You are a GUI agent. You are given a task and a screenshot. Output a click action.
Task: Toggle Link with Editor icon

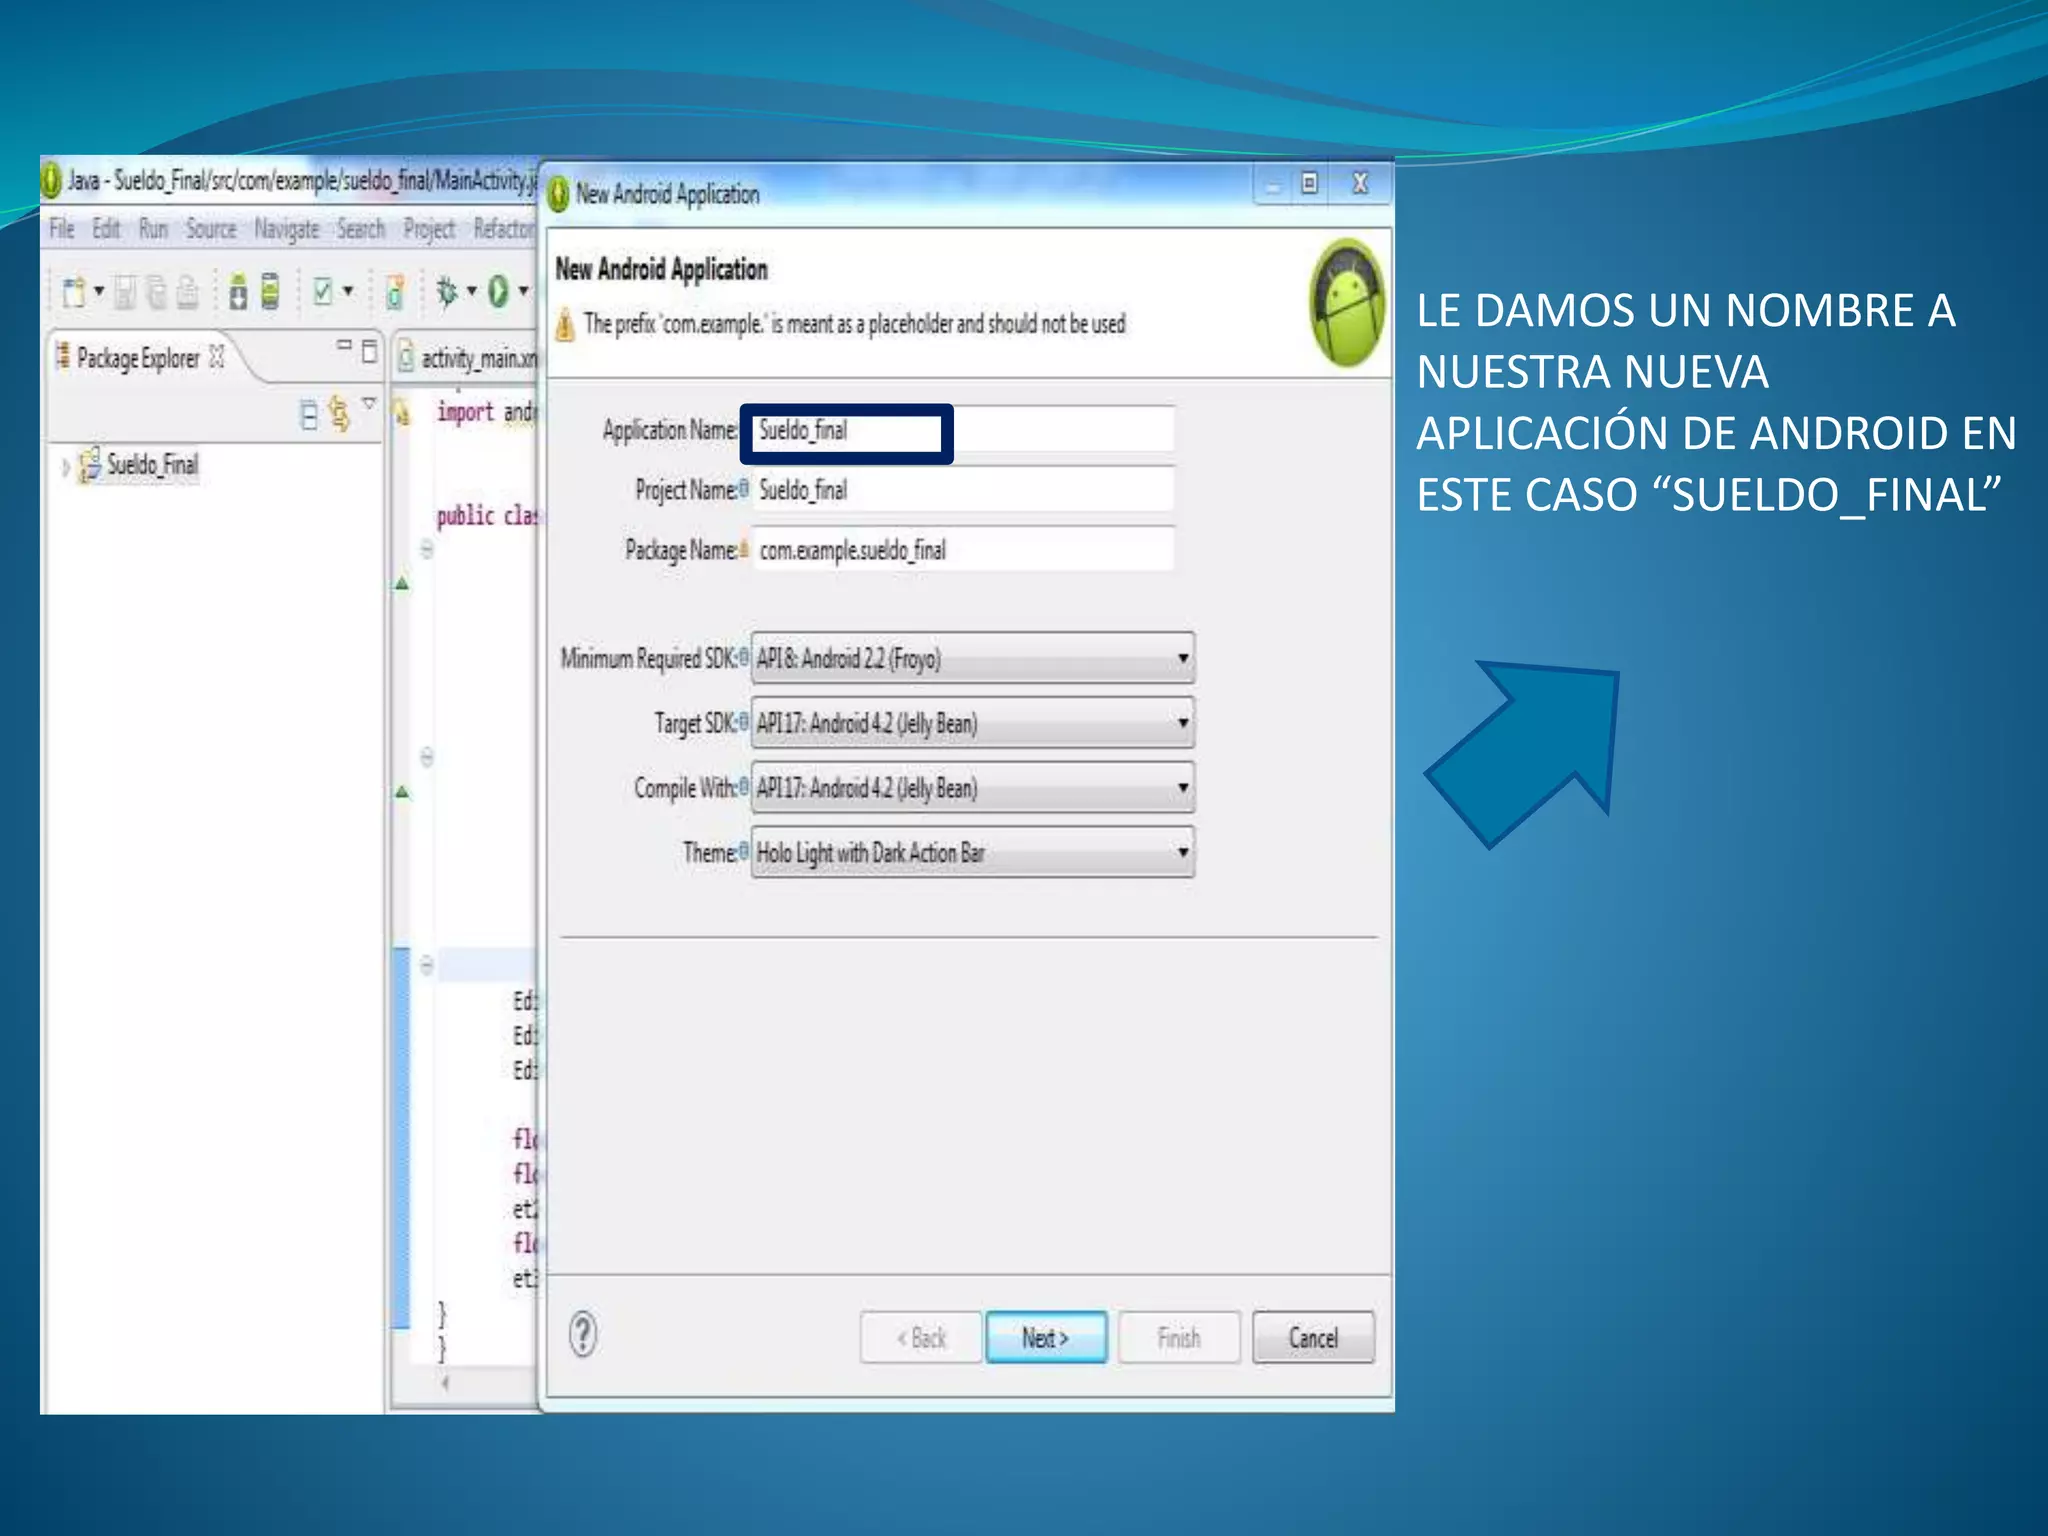(x=340, y=413)
